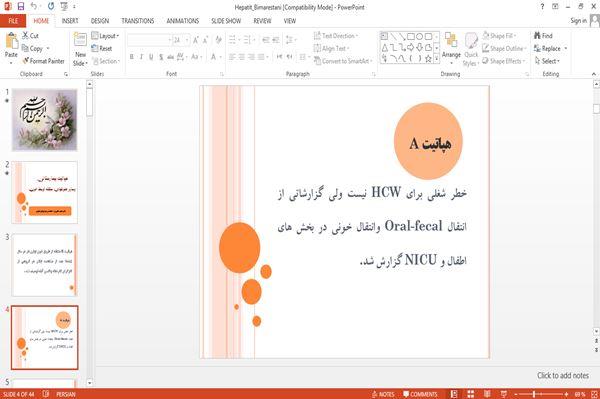This screenshot has width=600, height=399.
Task: Open the Shape Effects dropdown
Action: coord(504,61)
